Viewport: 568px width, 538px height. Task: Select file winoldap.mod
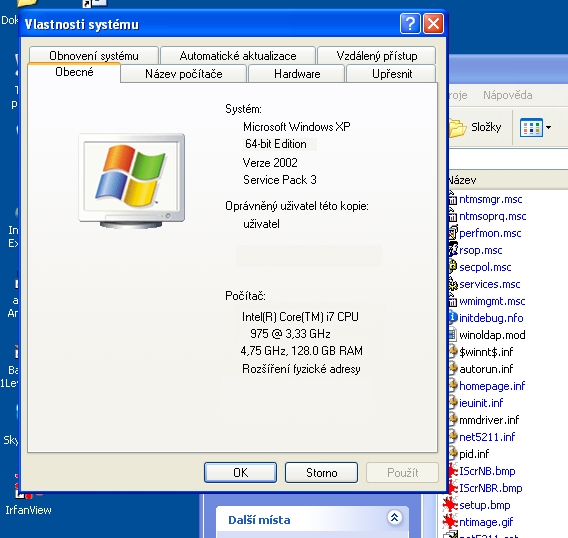[x=492, y=335]
